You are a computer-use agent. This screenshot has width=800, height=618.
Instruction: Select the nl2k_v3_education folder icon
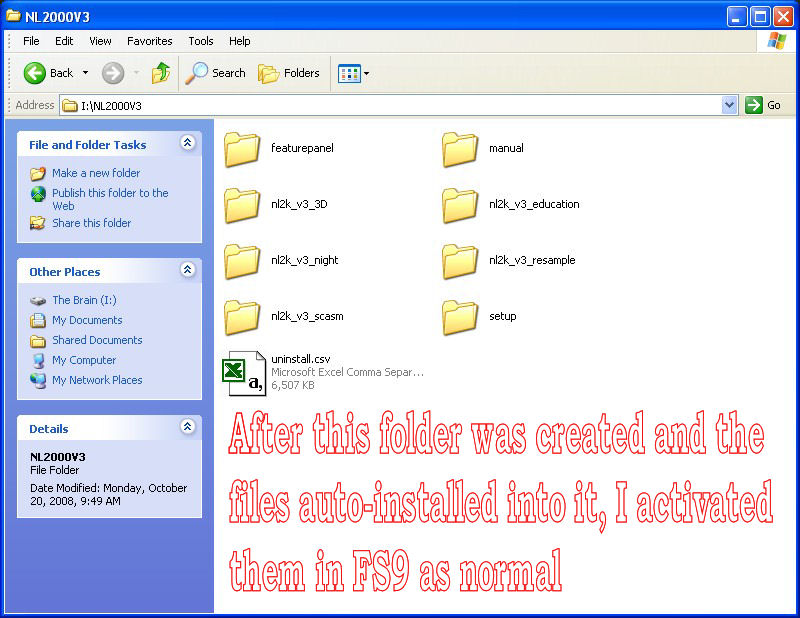[x=460, y=205]
